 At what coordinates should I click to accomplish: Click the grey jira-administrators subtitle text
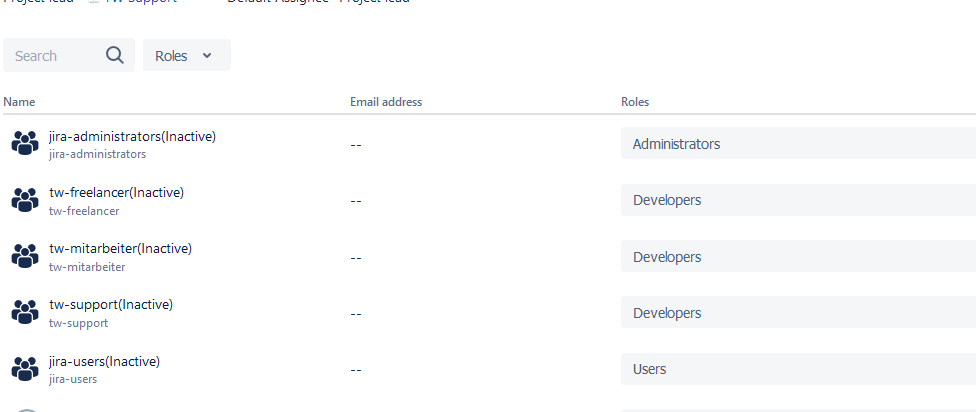pos(98,154)
